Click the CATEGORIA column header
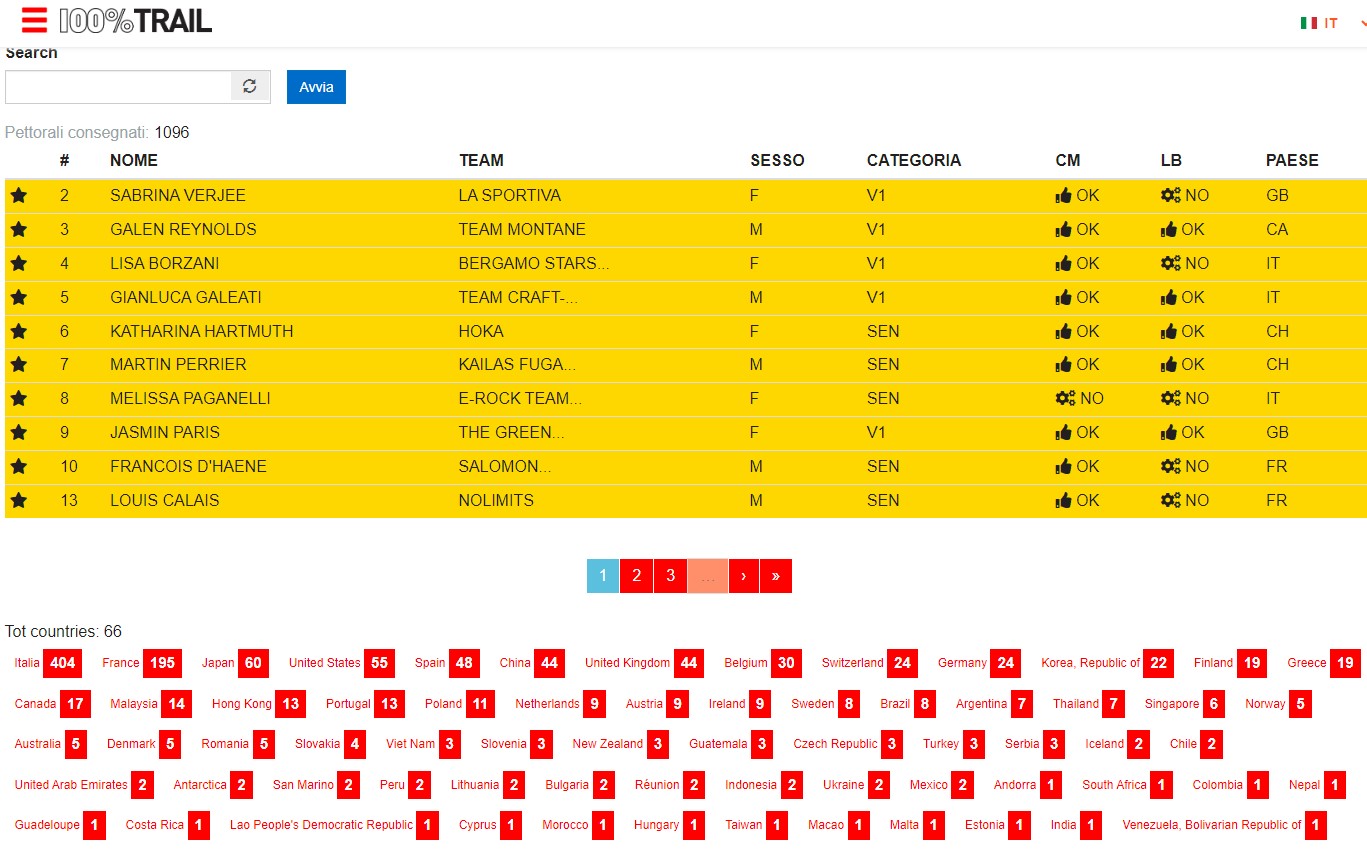Image resolution: width=1367 pixels, height=860 pixels. pyautogui.click(x=914, y=160)
